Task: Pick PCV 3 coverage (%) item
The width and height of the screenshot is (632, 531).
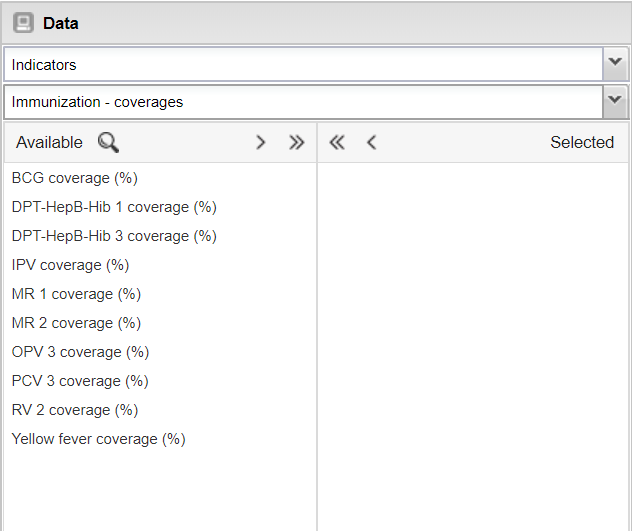Action: tap(80, 381)
